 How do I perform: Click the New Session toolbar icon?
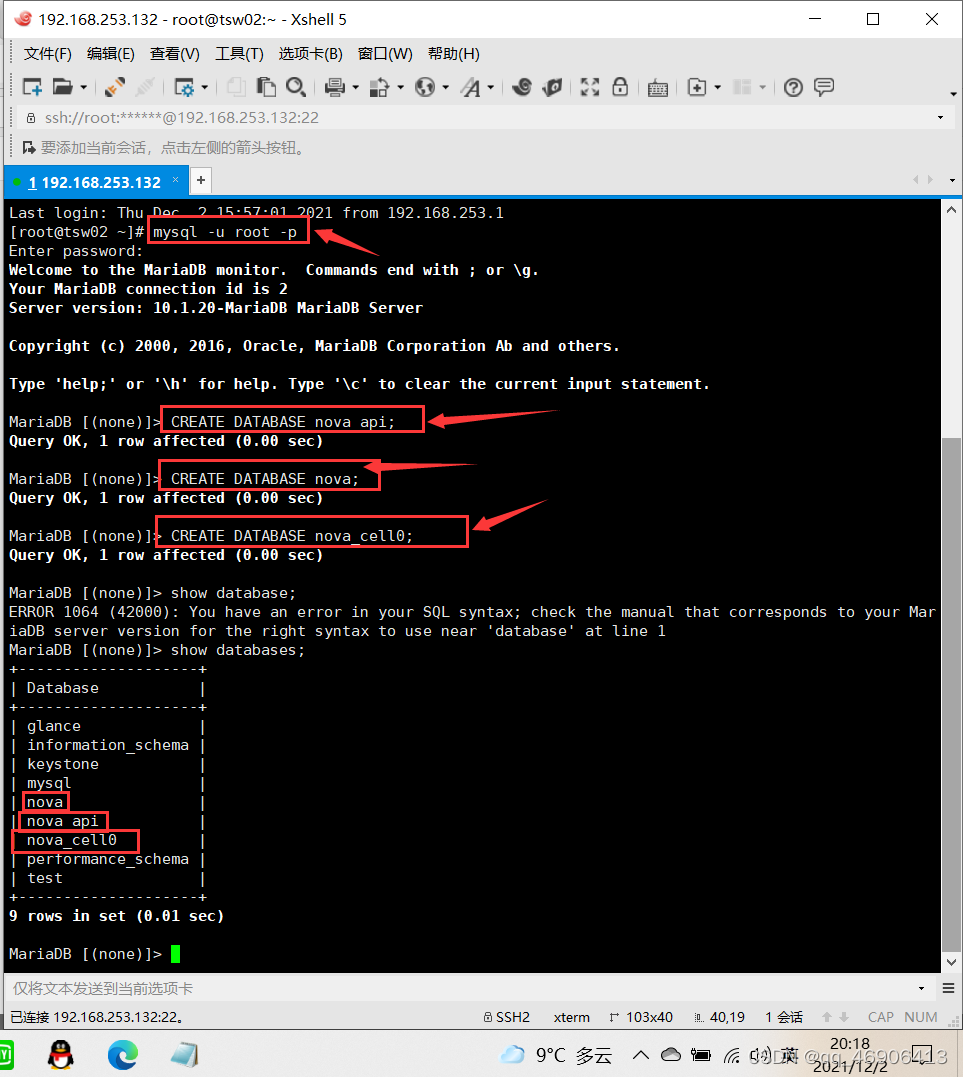pos(32,87)
